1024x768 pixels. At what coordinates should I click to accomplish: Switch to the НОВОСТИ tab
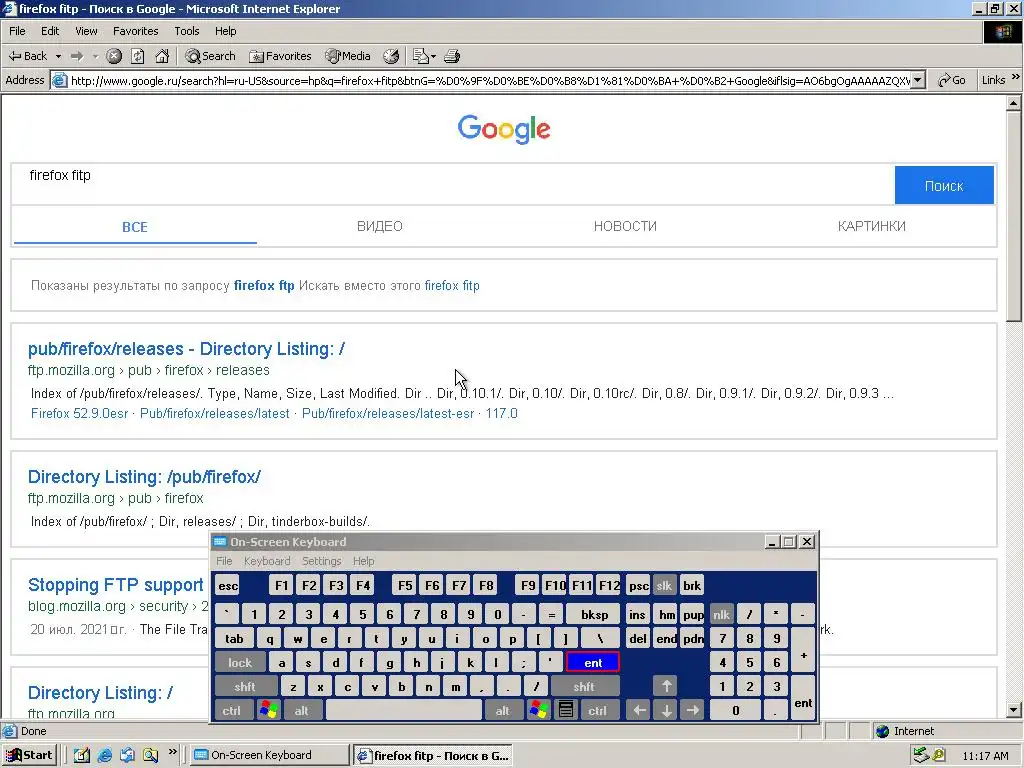tap(625, 226)
